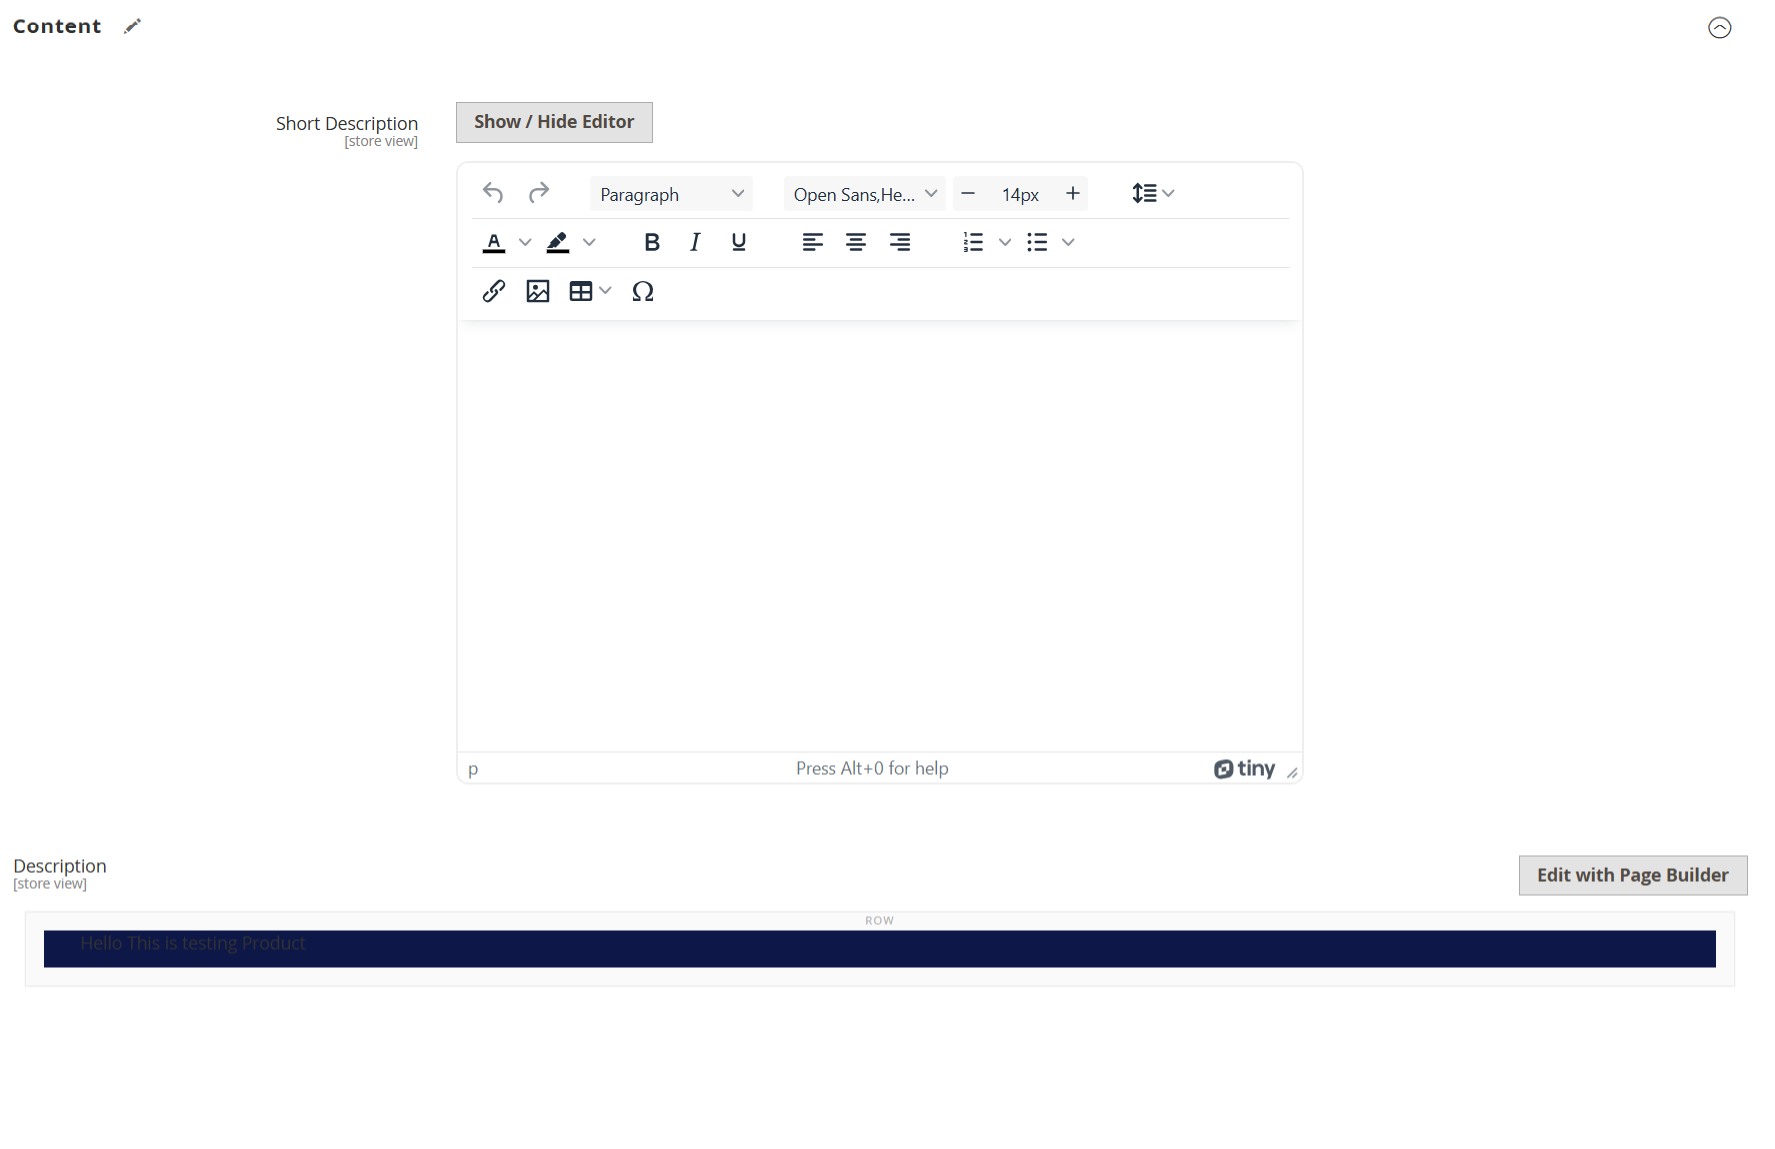Click the Redo arrow icon

pyautogui.click(x=539, y=193)
